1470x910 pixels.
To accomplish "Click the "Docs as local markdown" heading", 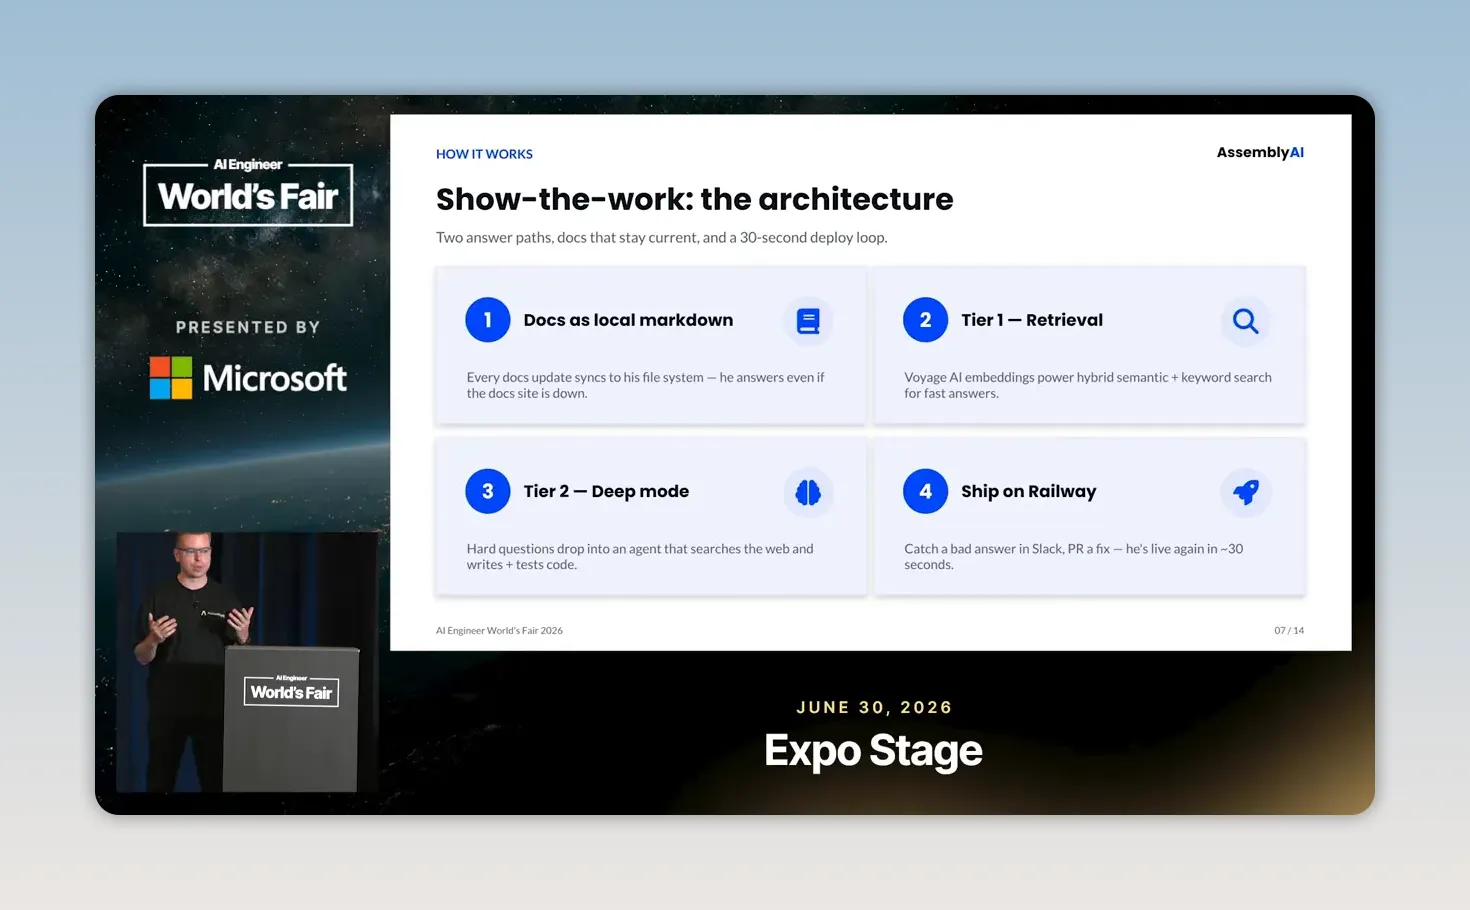I will point(628,320).
